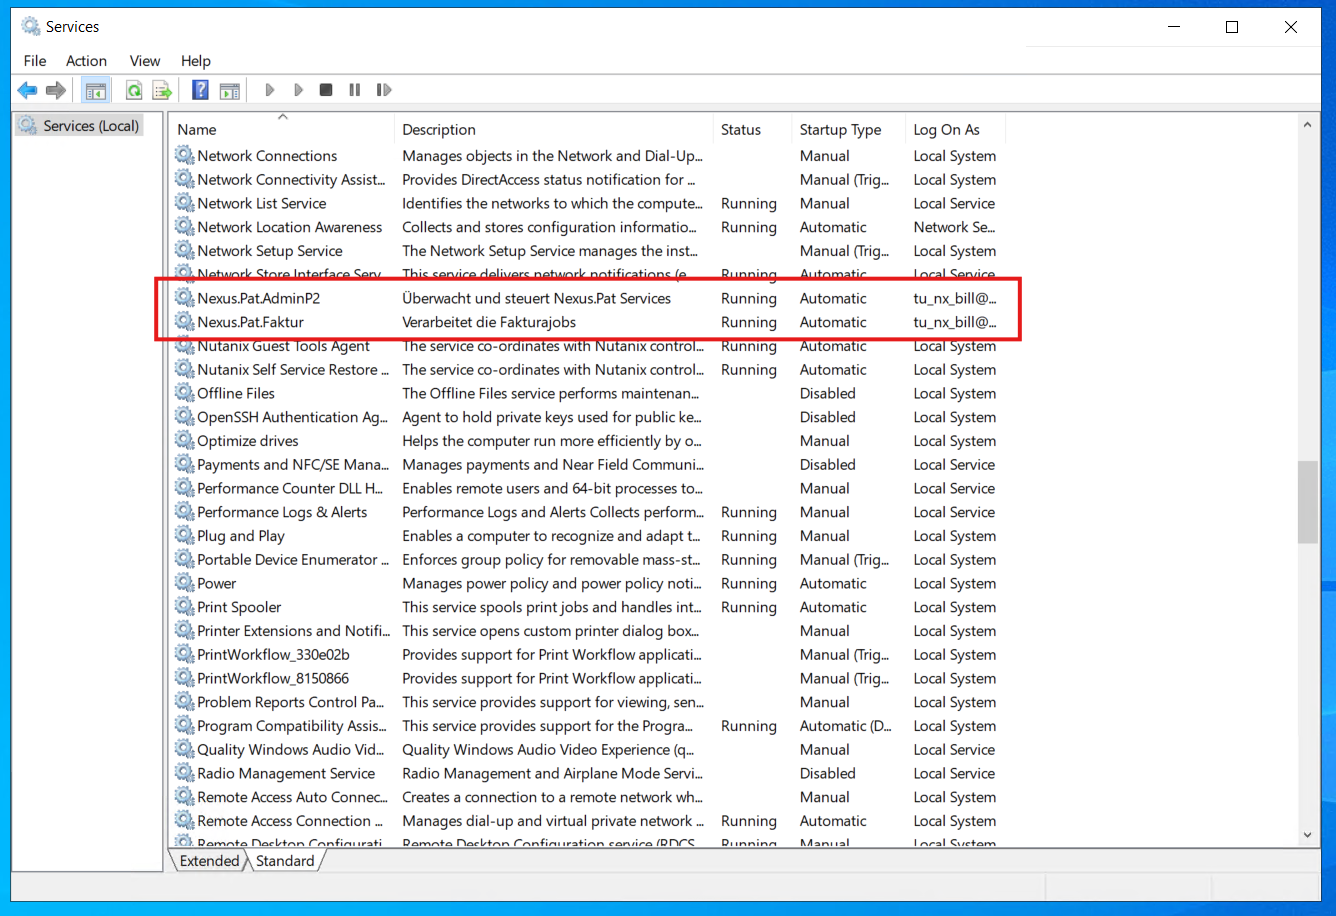The height and width of the screenshot is (916, 1336).
Task: Open the File menu
Action: [35, 61]
